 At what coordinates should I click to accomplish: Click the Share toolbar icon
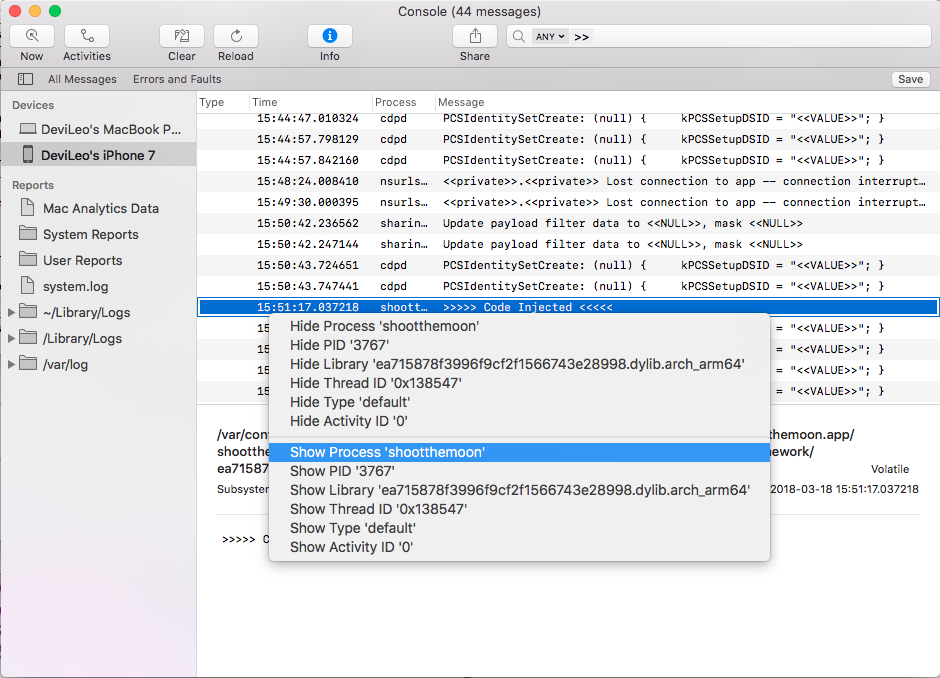[475, 36]
